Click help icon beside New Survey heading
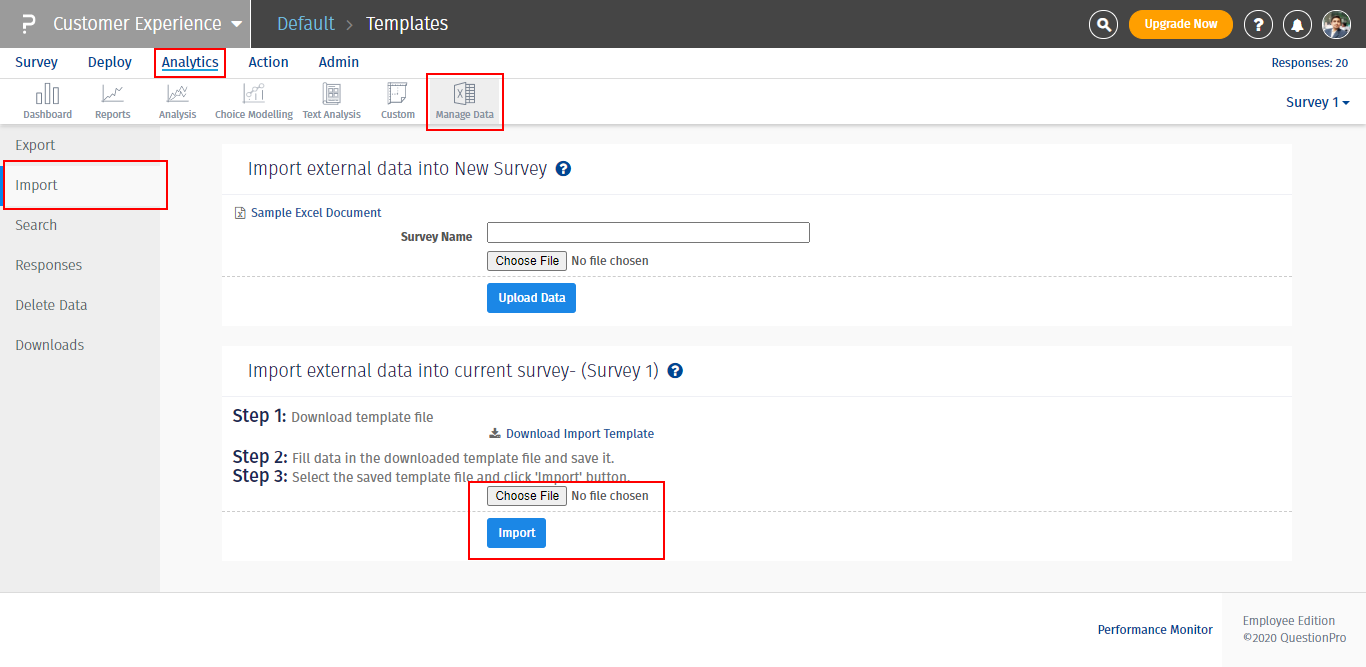 coord(563,169)
